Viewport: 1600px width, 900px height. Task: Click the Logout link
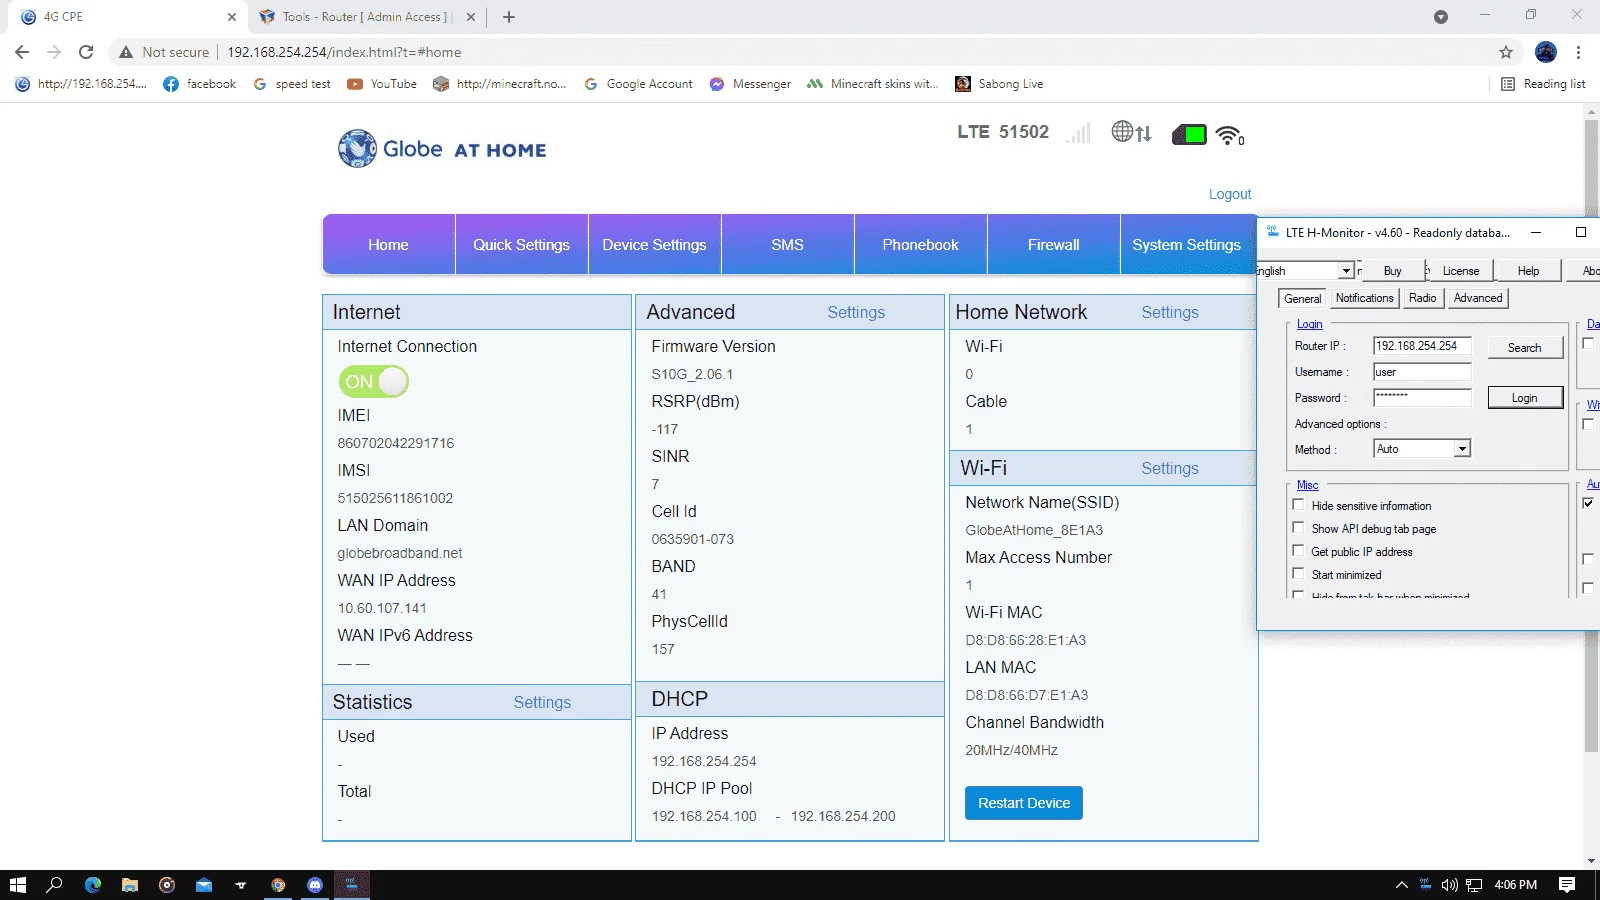tap(1230, 194)
